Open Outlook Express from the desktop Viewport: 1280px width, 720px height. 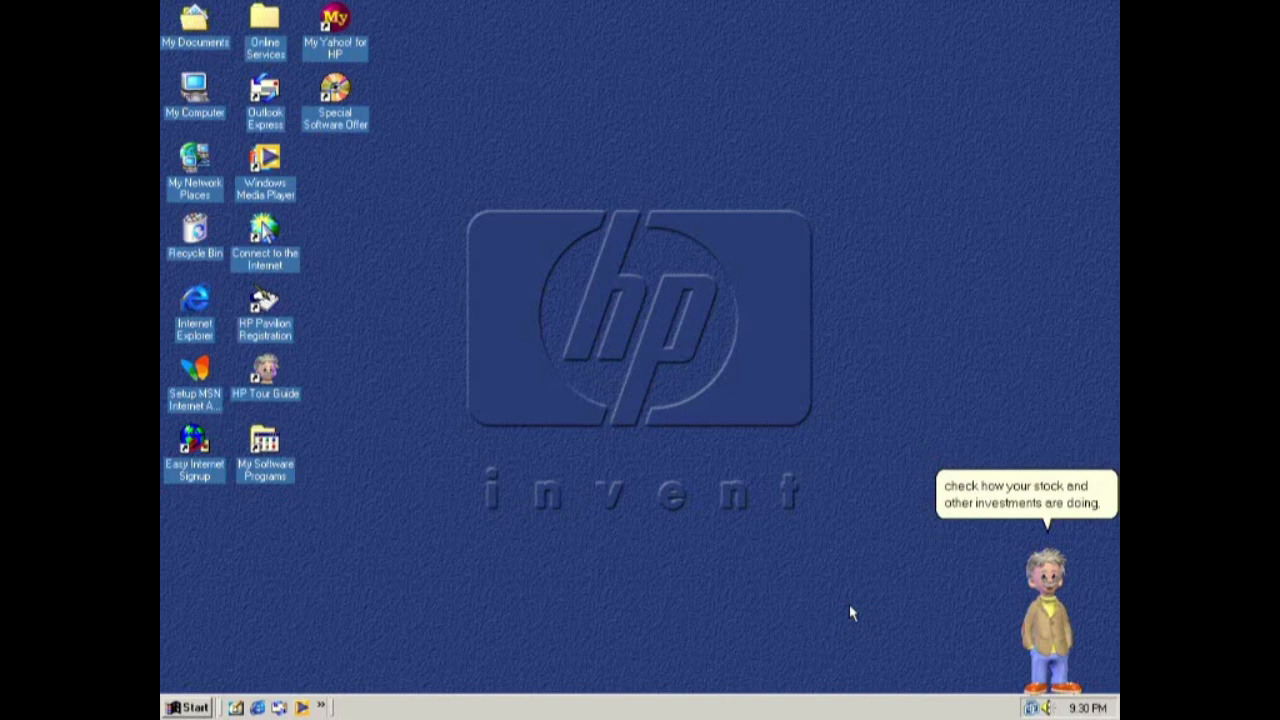(x=265, y=102)
